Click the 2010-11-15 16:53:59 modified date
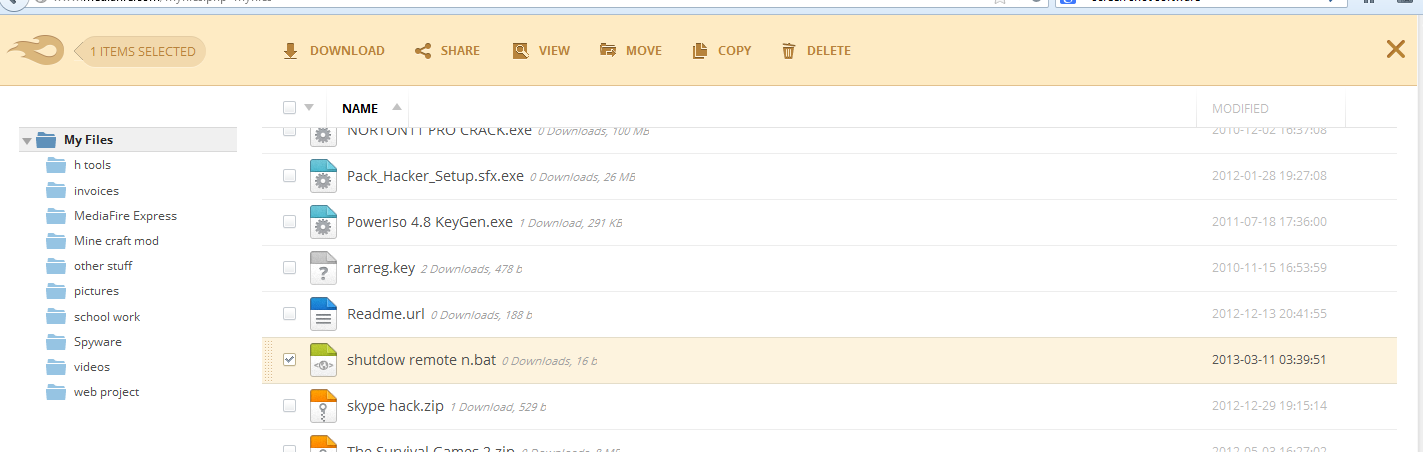Image resolution: width=1423 pixels, height=452 pixels. click(x=1269, y=268)
